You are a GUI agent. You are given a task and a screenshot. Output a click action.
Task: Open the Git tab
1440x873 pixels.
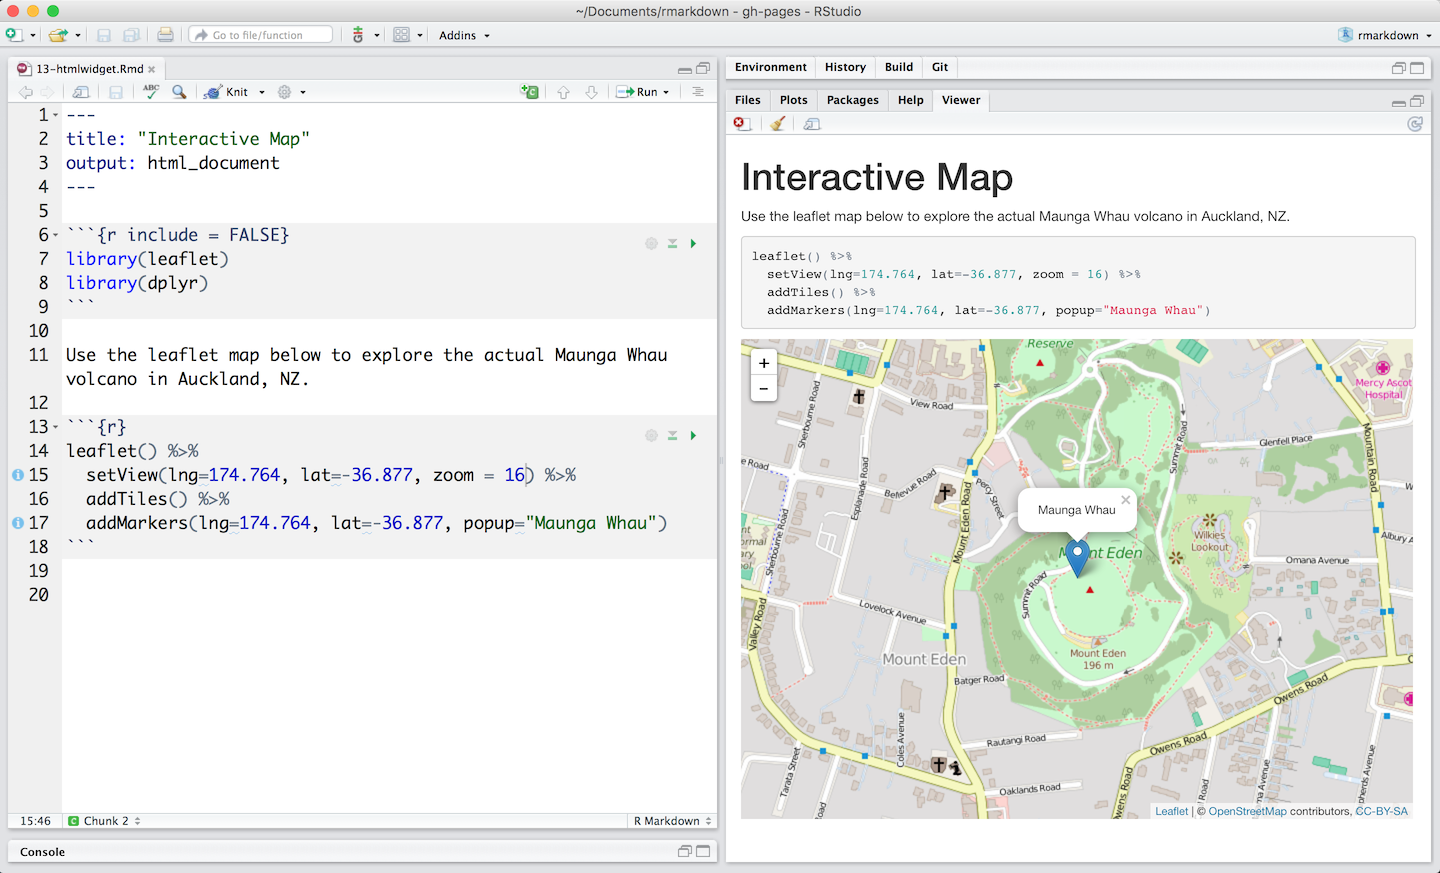tap(939, 67)
